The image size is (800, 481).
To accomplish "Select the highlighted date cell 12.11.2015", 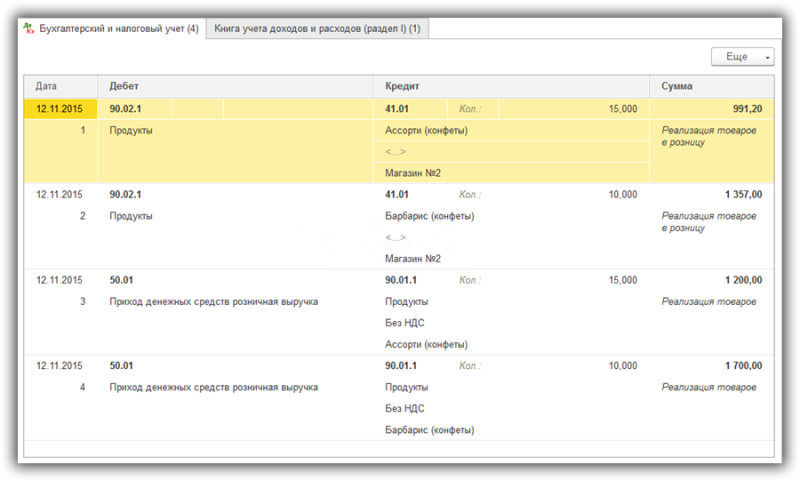I will point(61,109).
